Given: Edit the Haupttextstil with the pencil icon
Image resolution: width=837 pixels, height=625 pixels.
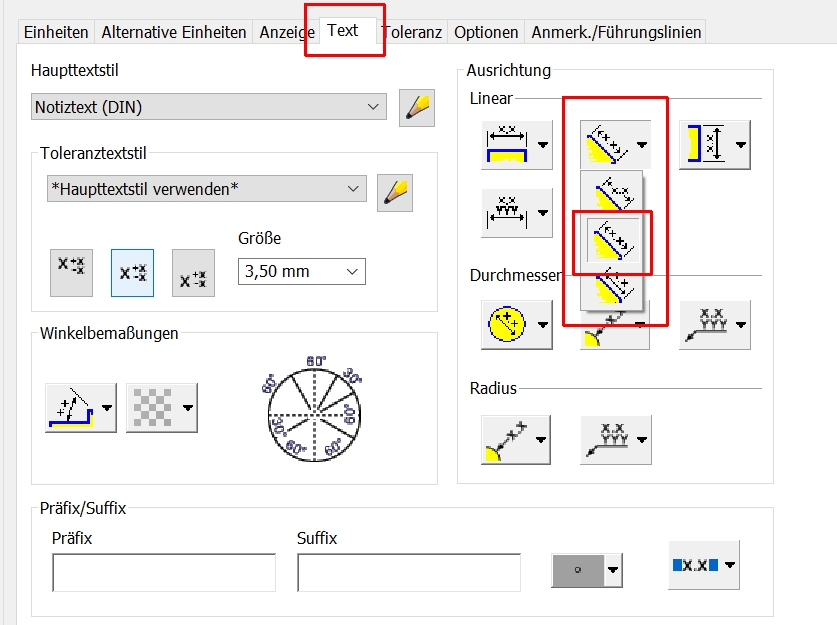Looking at the screenshot, I should point(417,107).
